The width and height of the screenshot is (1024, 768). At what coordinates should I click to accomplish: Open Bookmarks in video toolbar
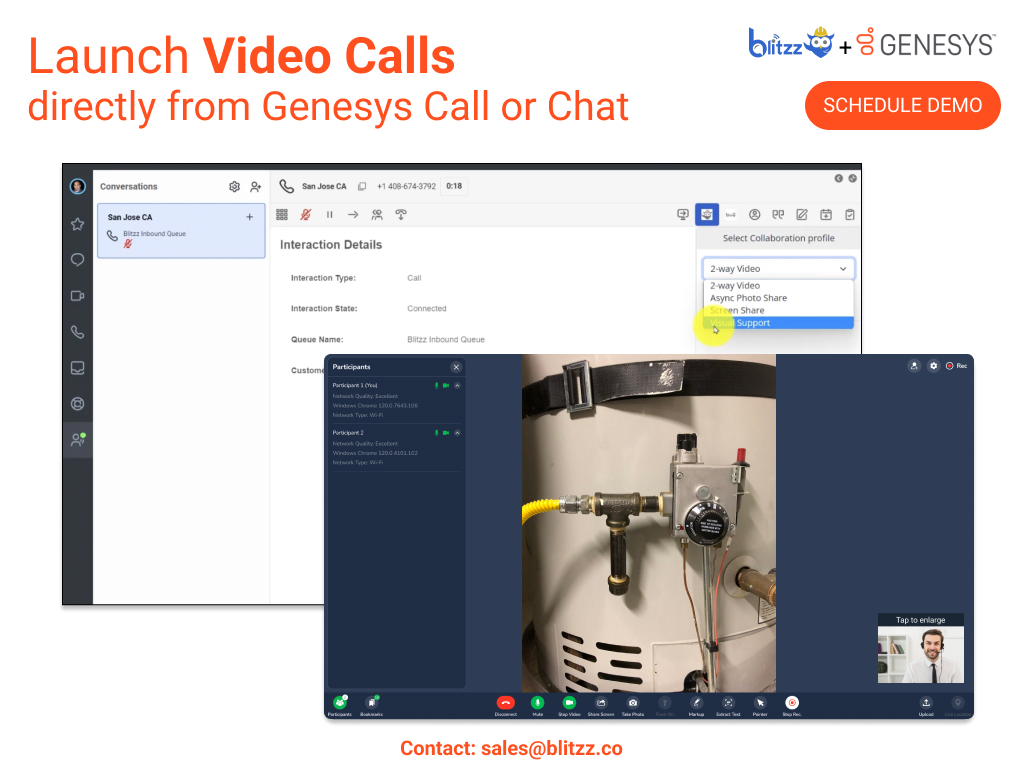[x=372, y=705]
